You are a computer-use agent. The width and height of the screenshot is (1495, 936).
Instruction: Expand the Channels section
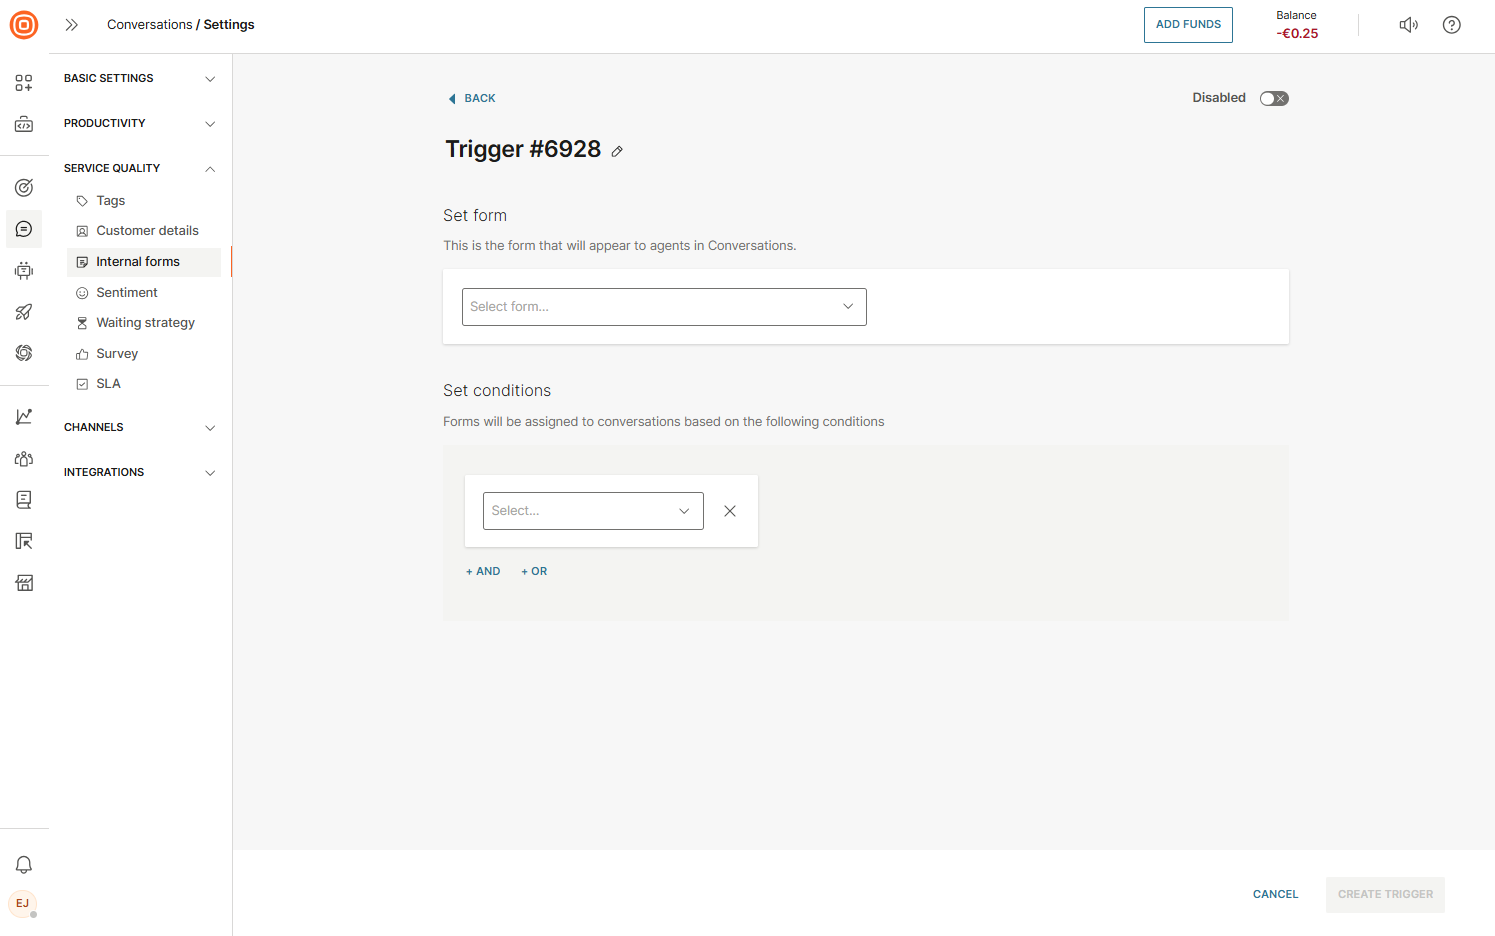coord(139,427)
